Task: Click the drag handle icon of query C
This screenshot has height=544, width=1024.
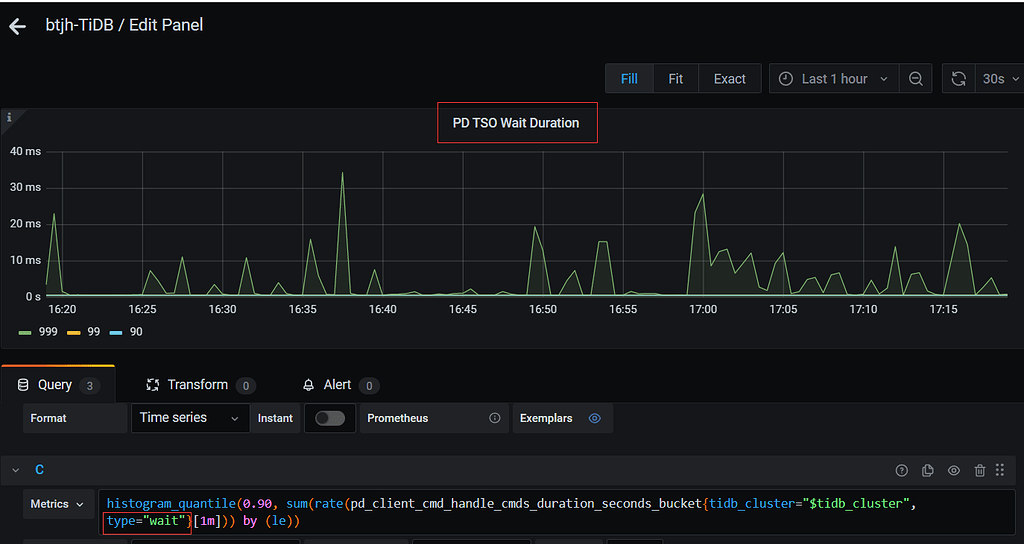Action: click(1001, 470)
